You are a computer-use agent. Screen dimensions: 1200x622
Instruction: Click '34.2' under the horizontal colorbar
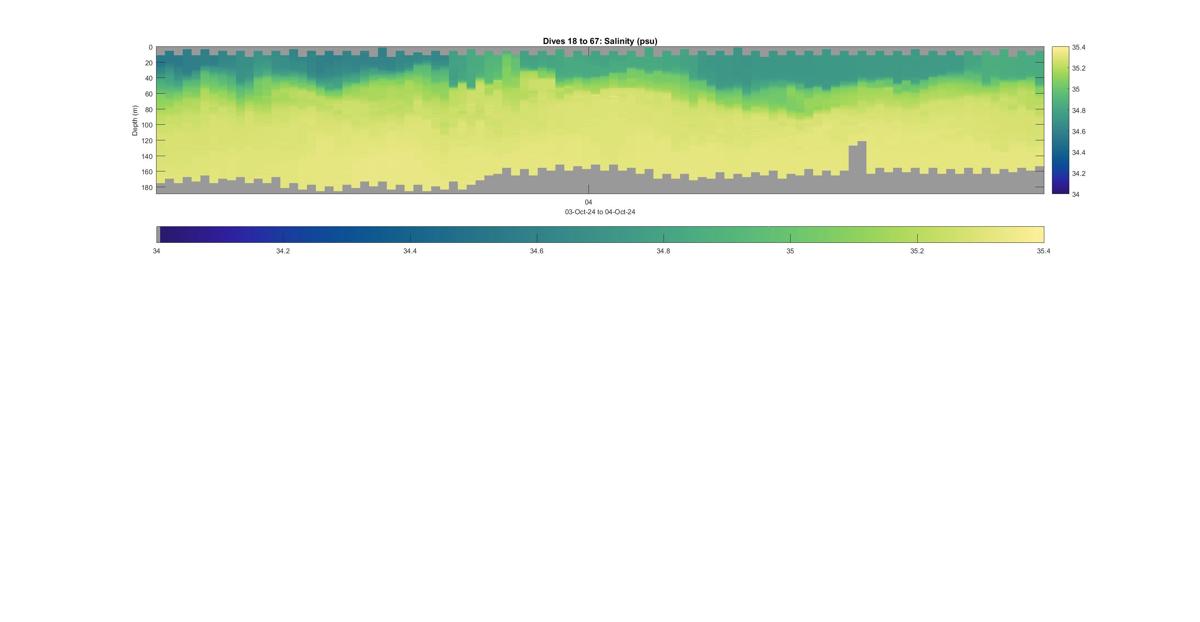pyautogui.click(x=283, y=251)
